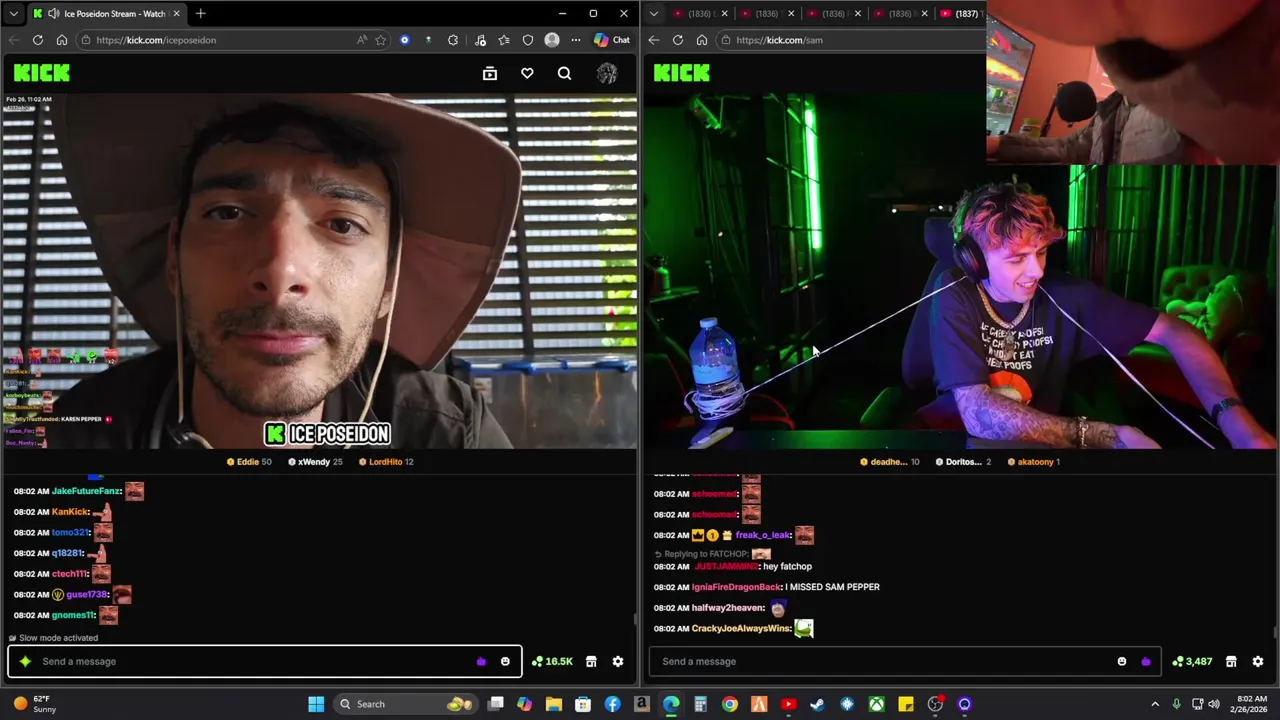Open the Edge profile avatar

coord(552,40)
